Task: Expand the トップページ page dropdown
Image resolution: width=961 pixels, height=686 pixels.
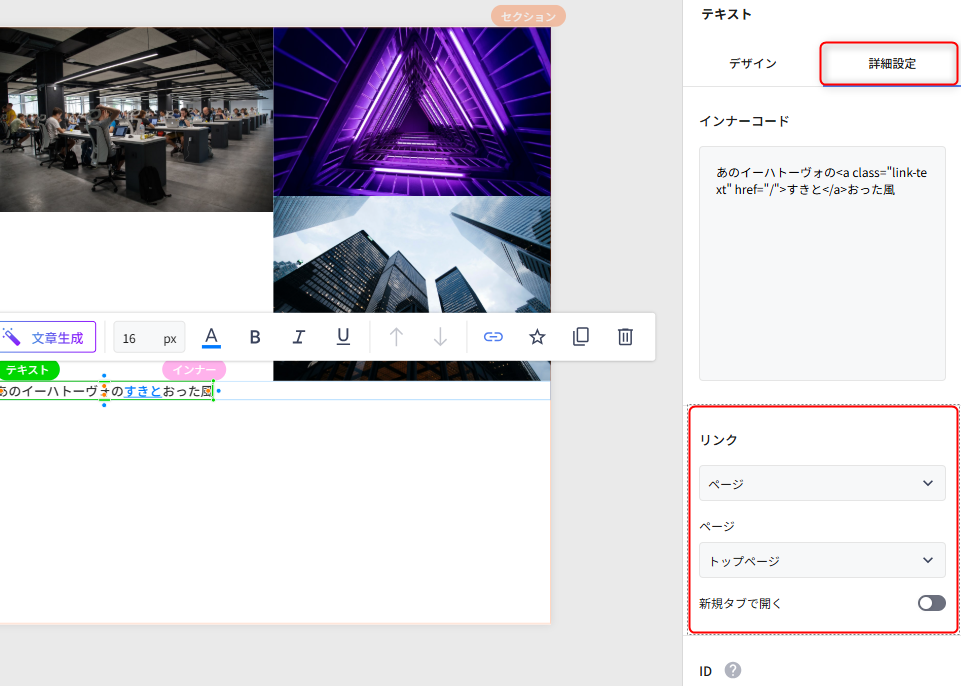Action: pyautogui.click(x=822, y=560)
